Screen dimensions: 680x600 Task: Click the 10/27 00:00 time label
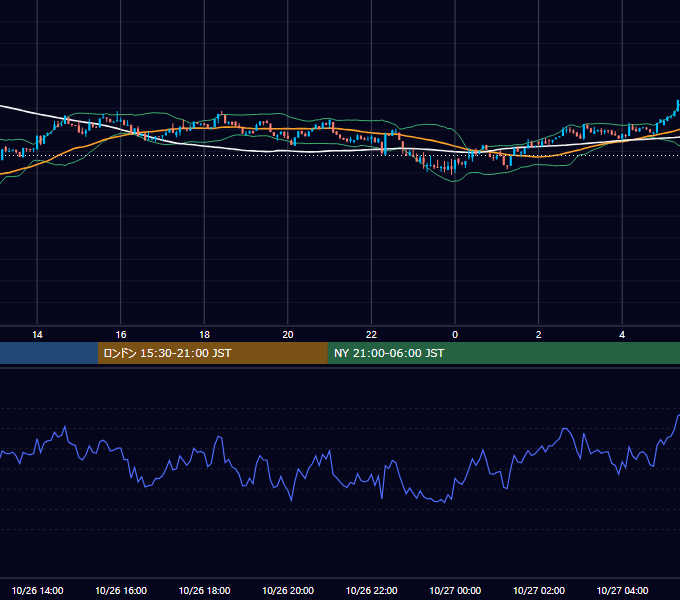point(455,590)
